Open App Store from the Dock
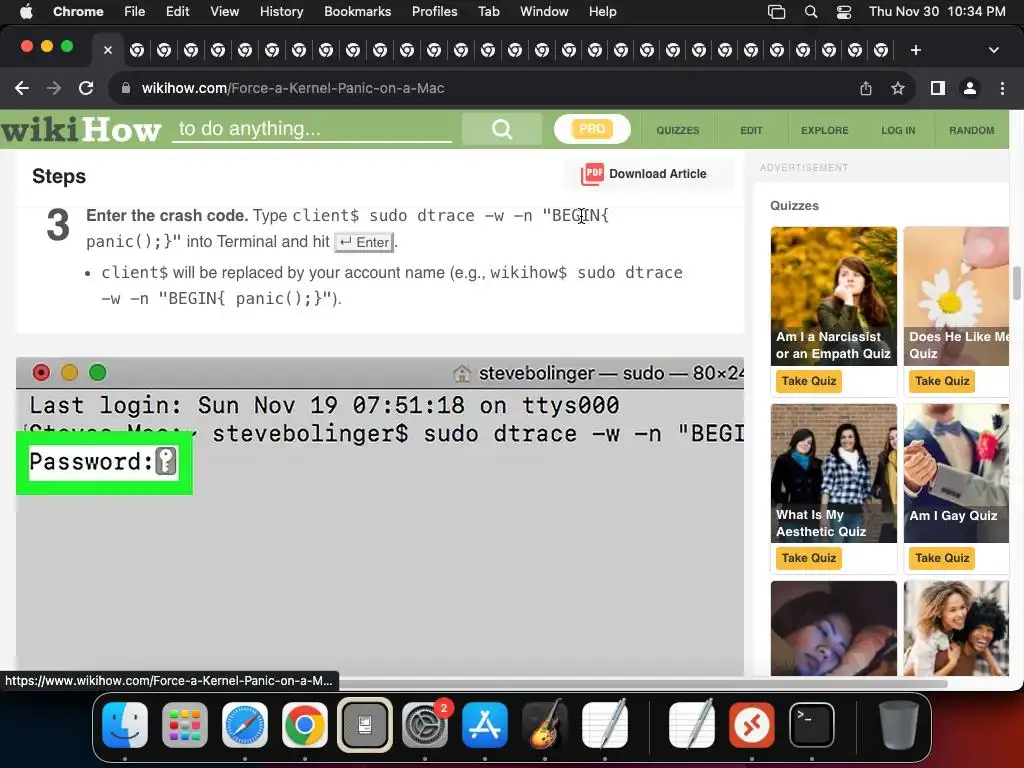1024x768 pixels. point(485,724)
